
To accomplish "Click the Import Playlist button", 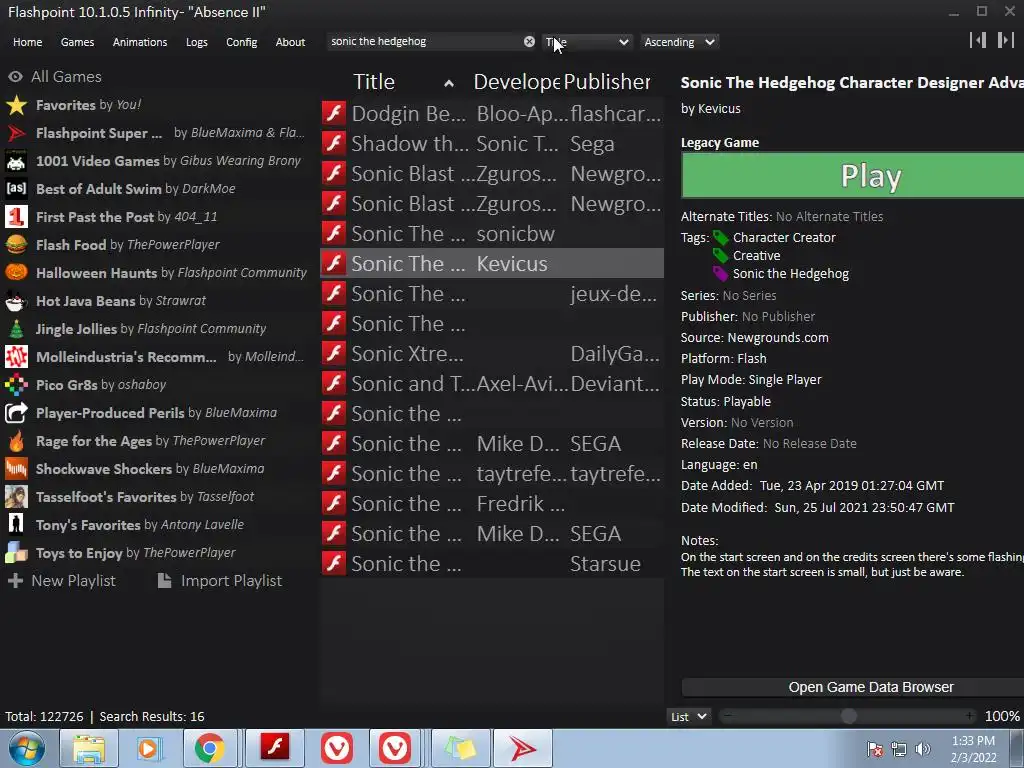I will [x=221, y=581].
